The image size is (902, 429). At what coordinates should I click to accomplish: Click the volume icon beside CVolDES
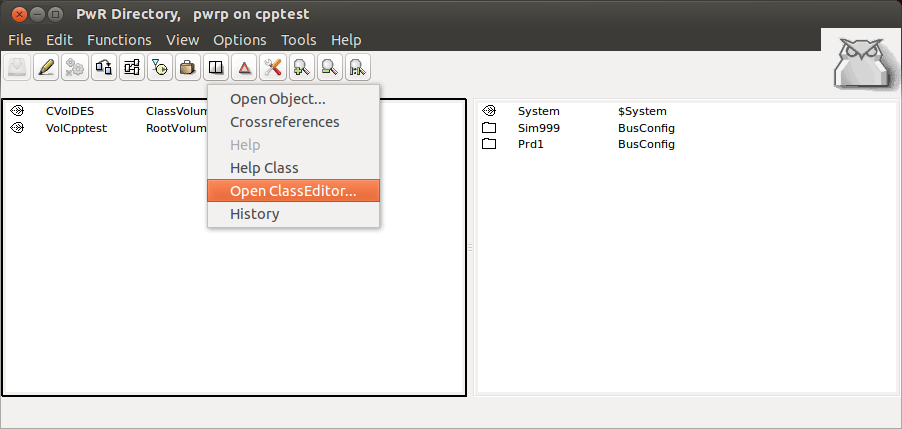pyautogui.click(x=17, y=111)
